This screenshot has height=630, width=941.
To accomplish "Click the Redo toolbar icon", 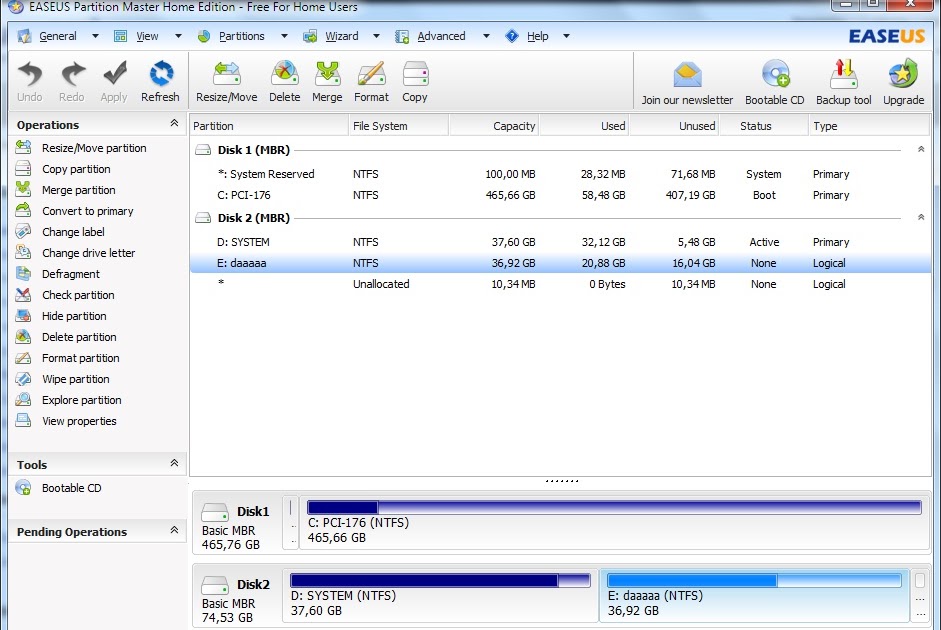I will (x=71, y=82).
